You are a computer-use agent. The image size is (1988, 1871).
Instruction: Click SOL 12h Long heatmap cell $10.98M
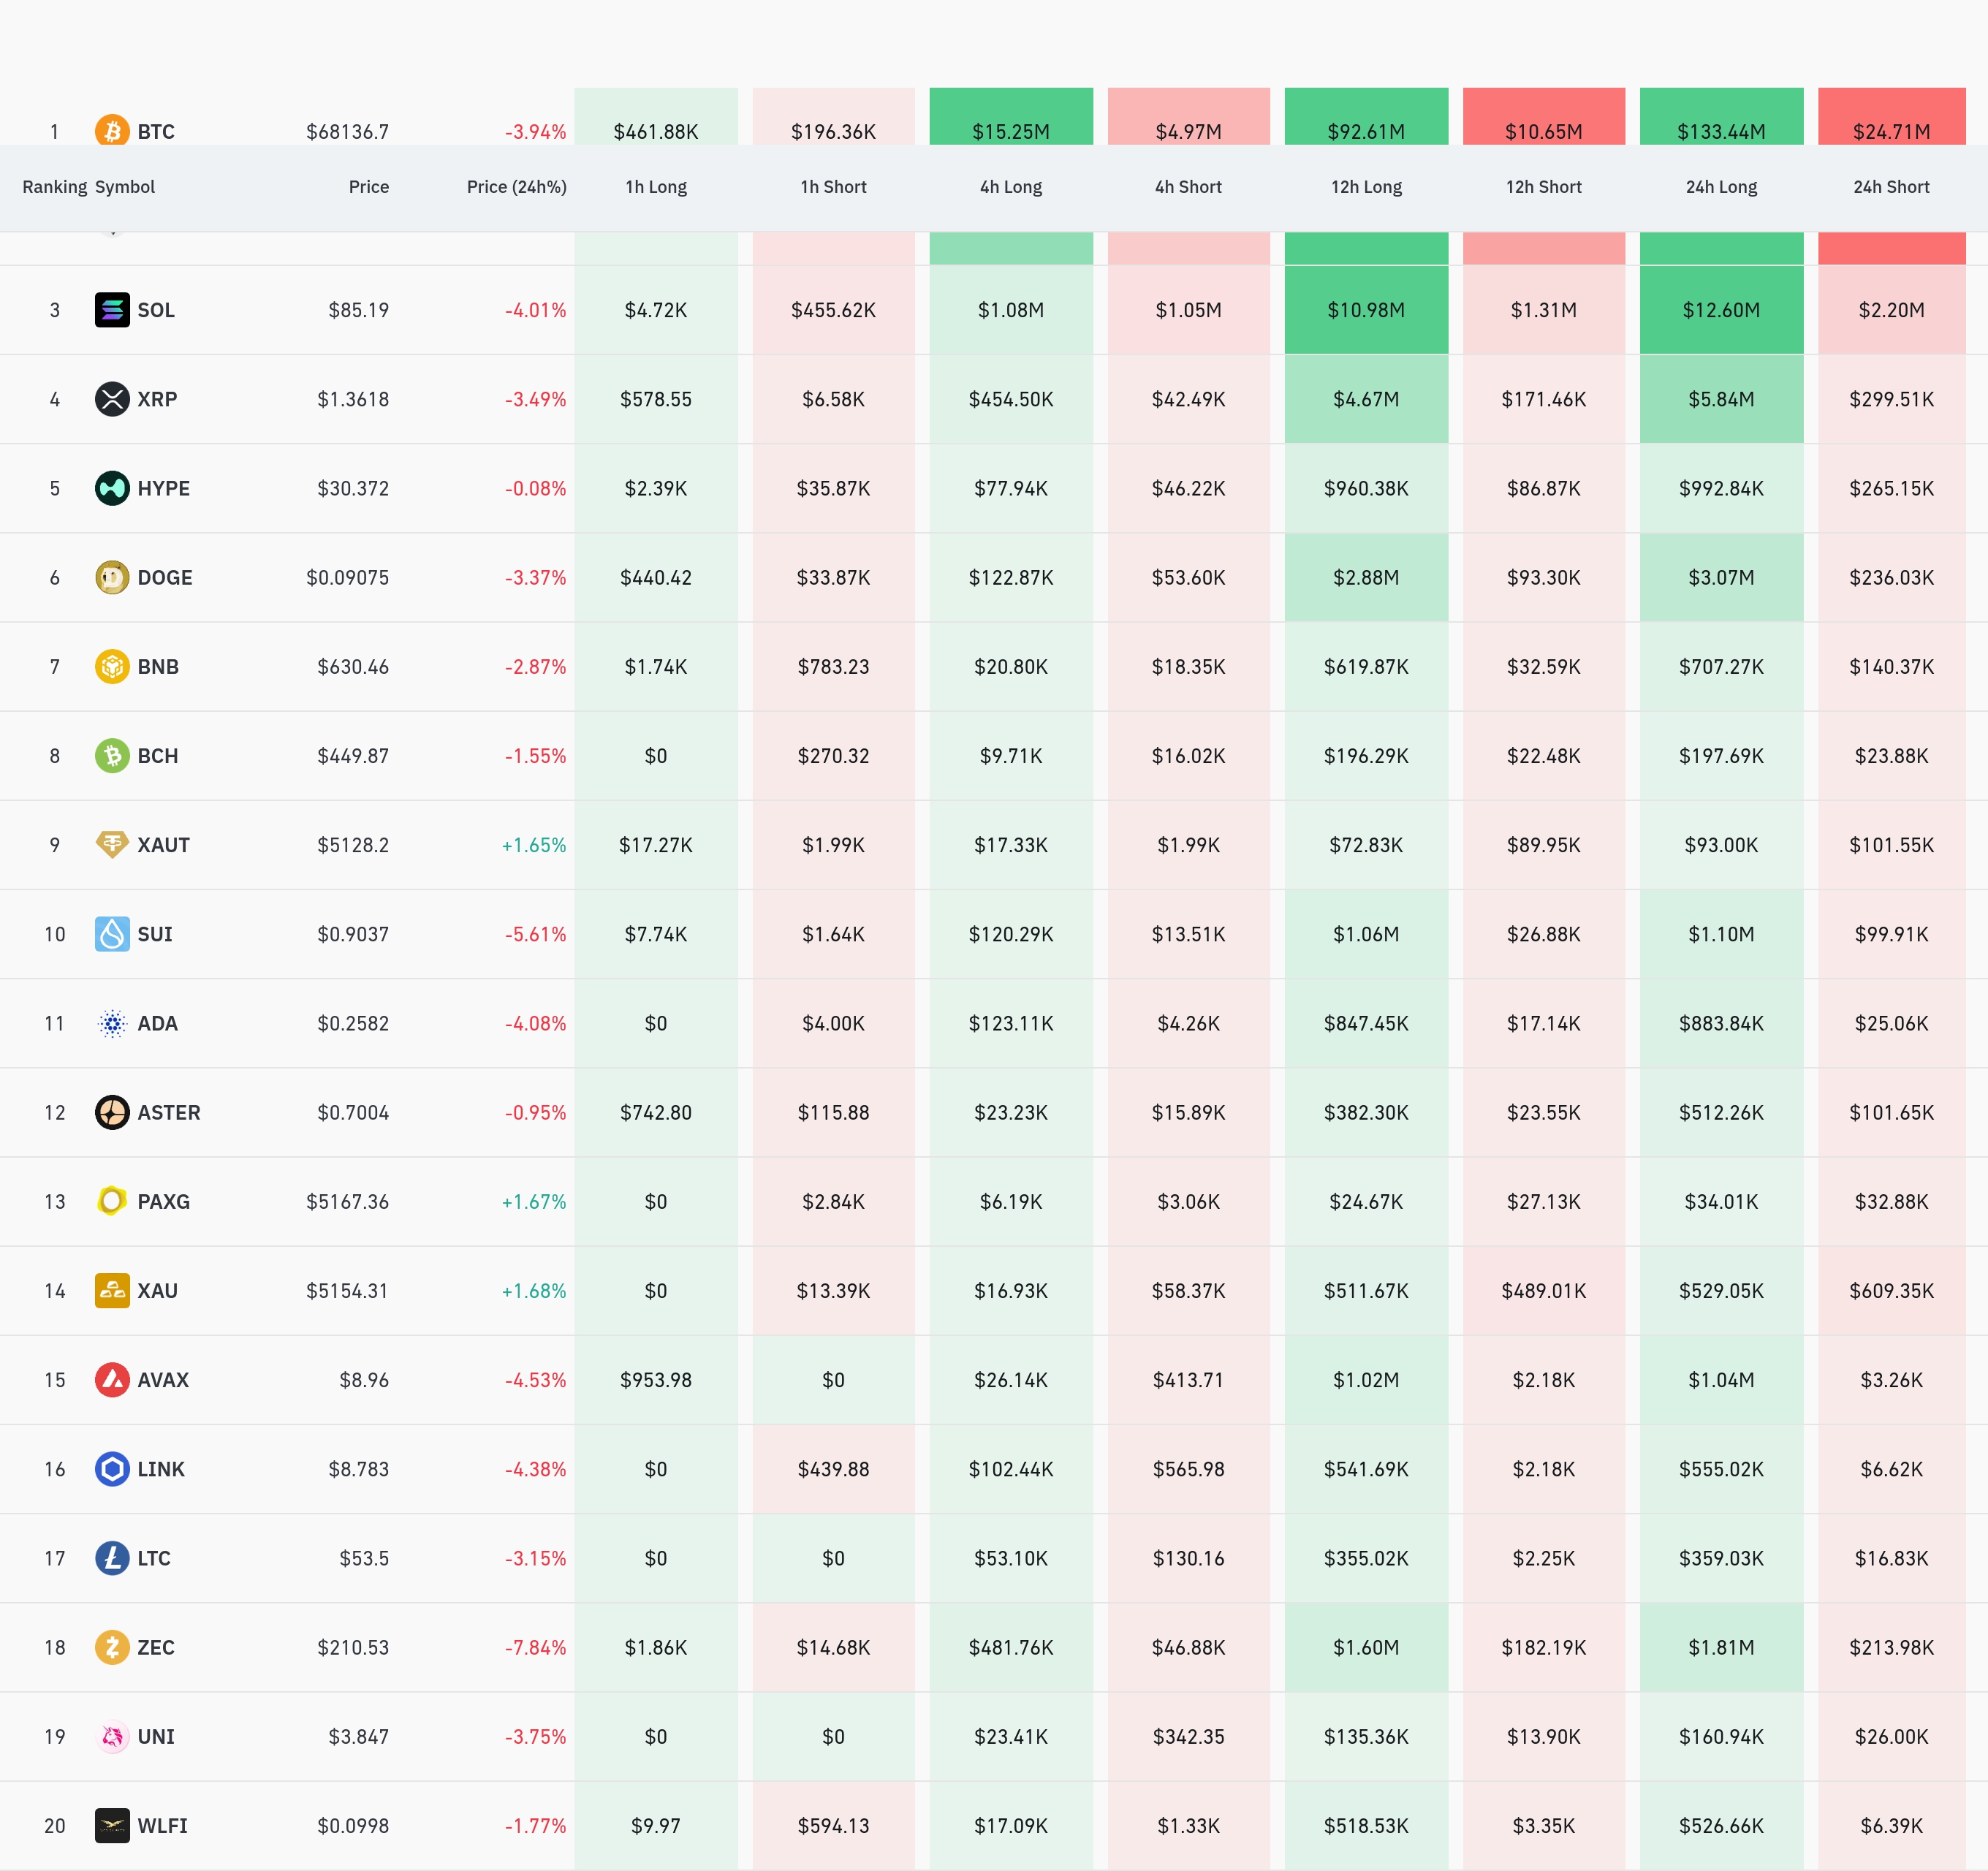coord(1366,310)
